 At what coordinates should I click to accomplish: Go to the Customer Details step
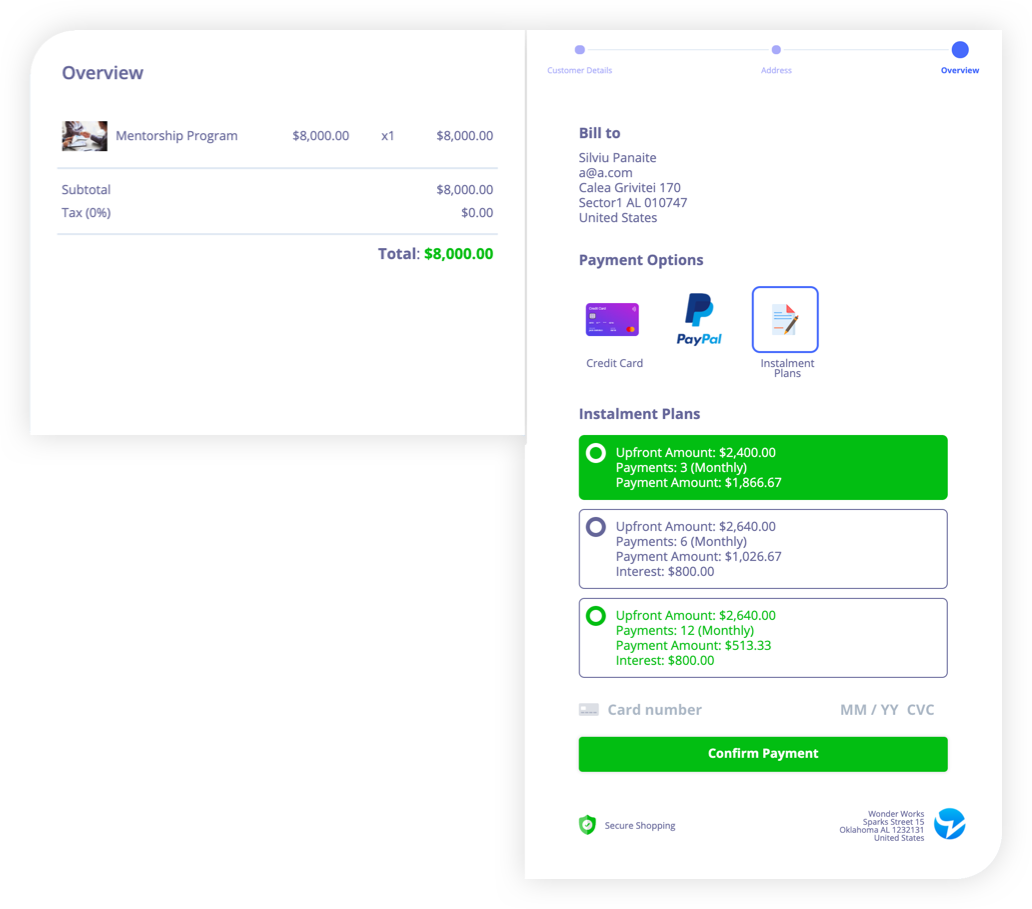[x=580, y=50]
